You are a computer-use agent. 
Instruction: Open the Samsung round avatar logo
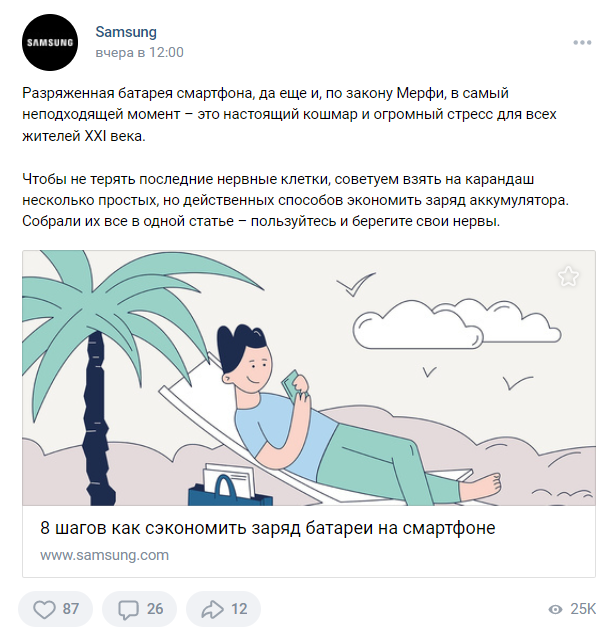(50, 42)
